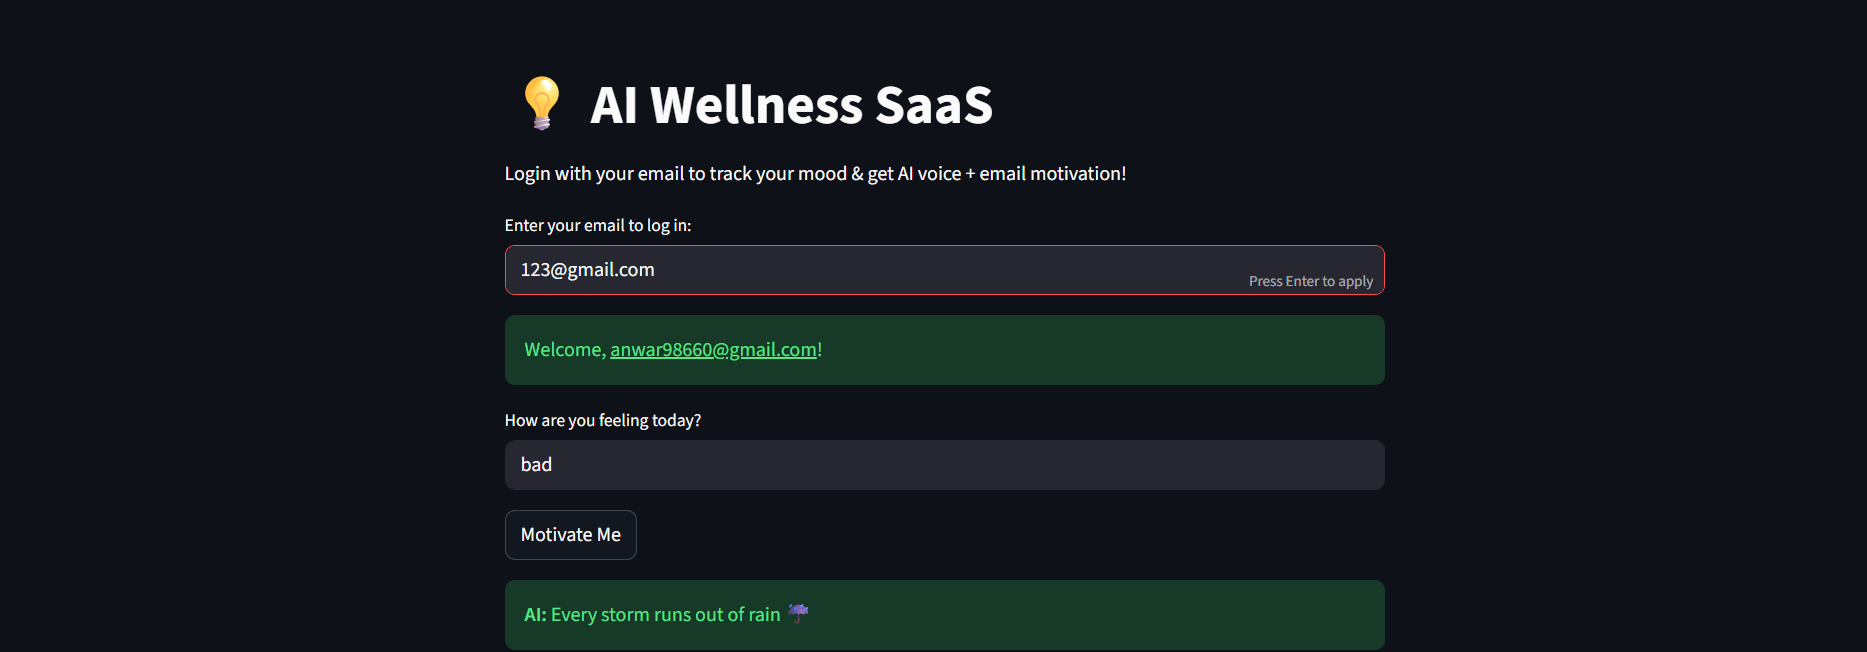Click the word "Welcome," in the banner
The image size is (1867, 652).
(565, 350)
